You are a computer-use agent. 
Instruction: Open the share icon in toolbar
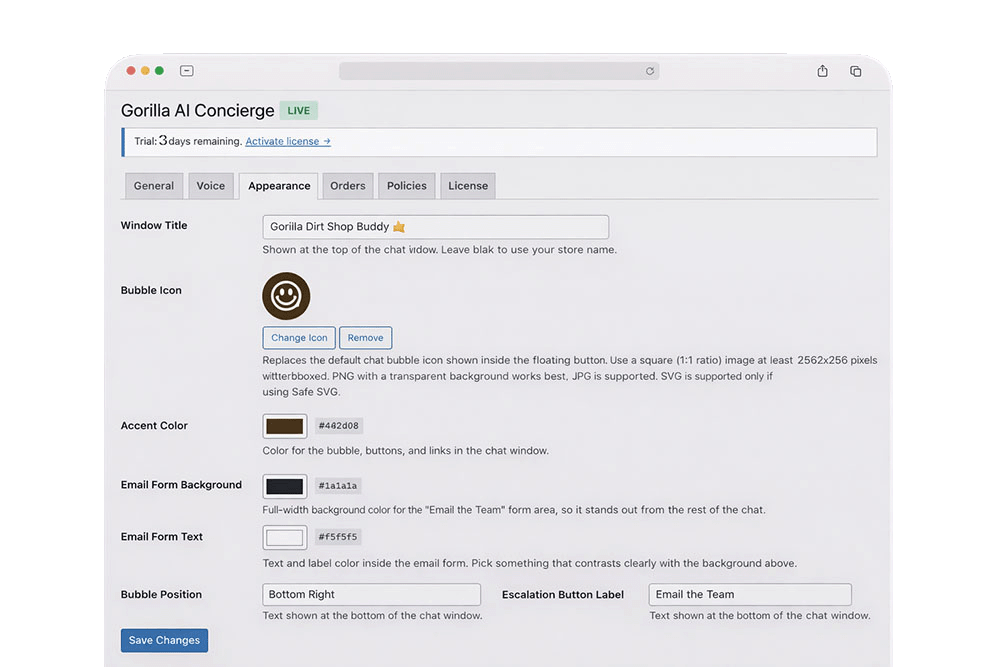click(823, 71)
